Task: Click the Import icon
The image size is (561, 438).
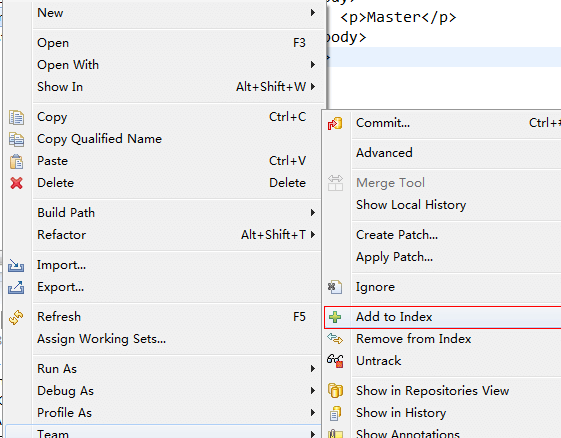Action: [16, 266]
